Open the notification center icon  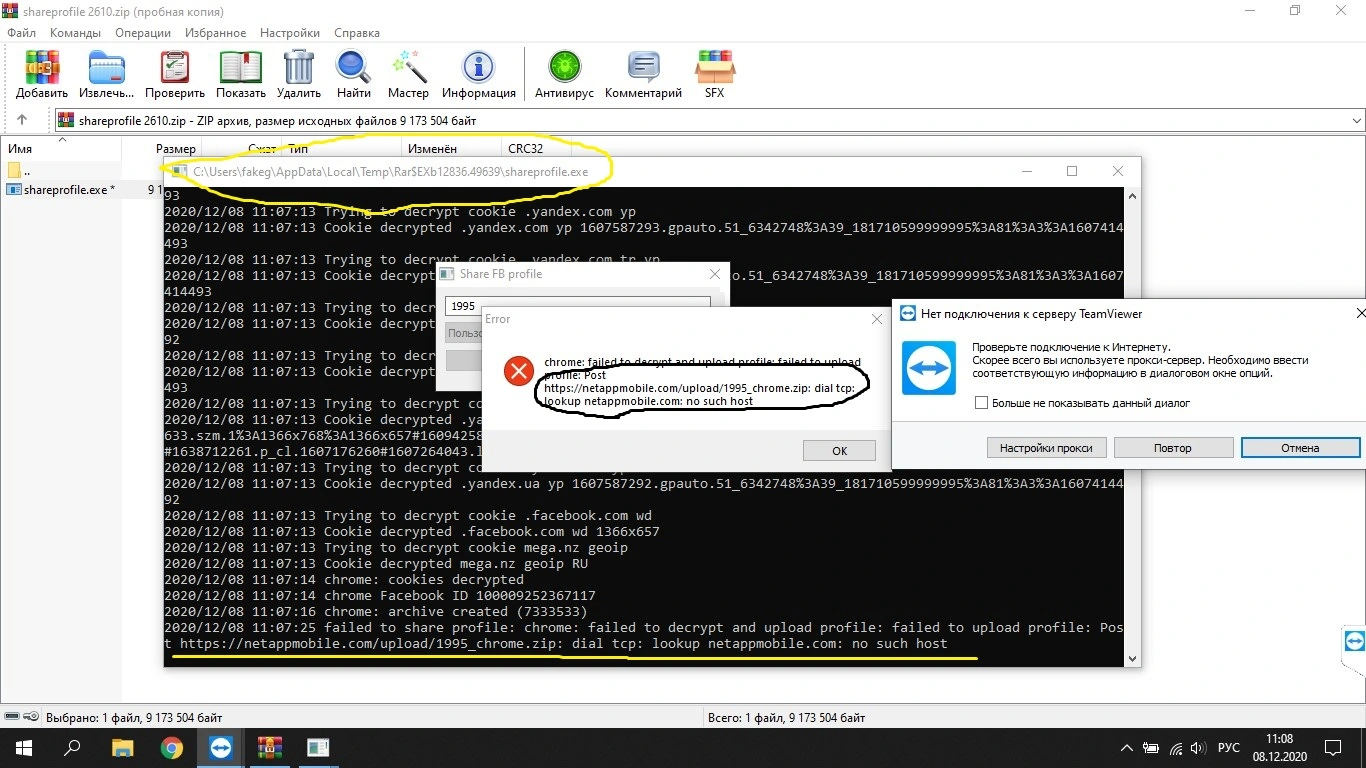[x=1333, y=748]
